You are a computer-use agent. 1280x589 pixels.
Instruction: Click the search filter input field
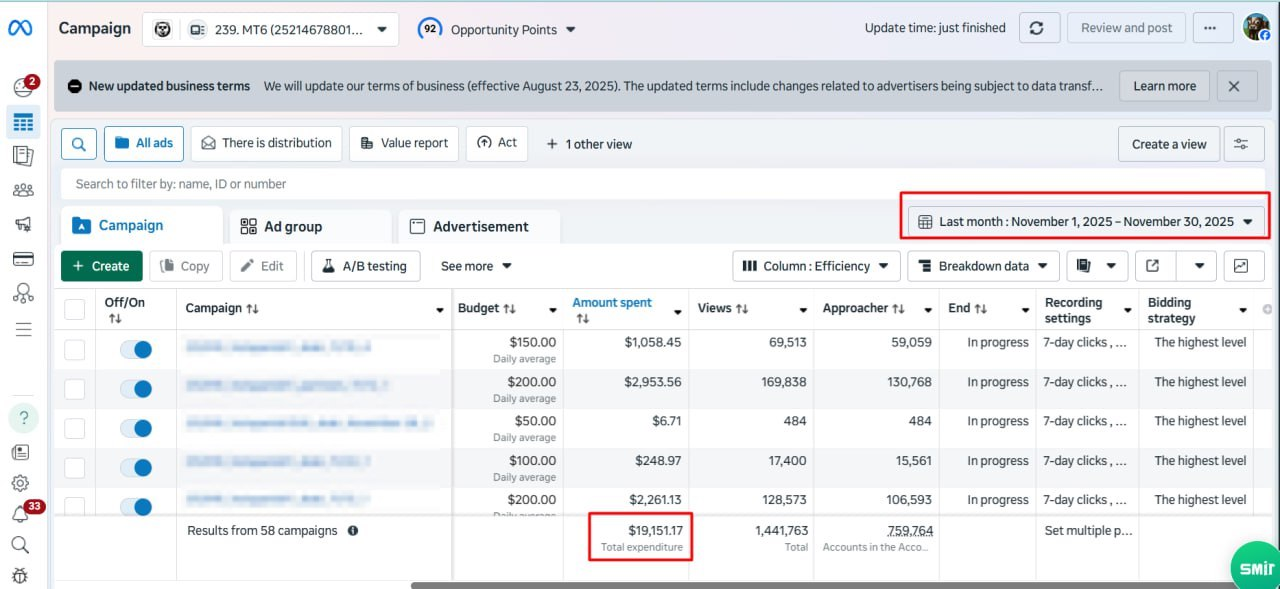tap(660, 184)
